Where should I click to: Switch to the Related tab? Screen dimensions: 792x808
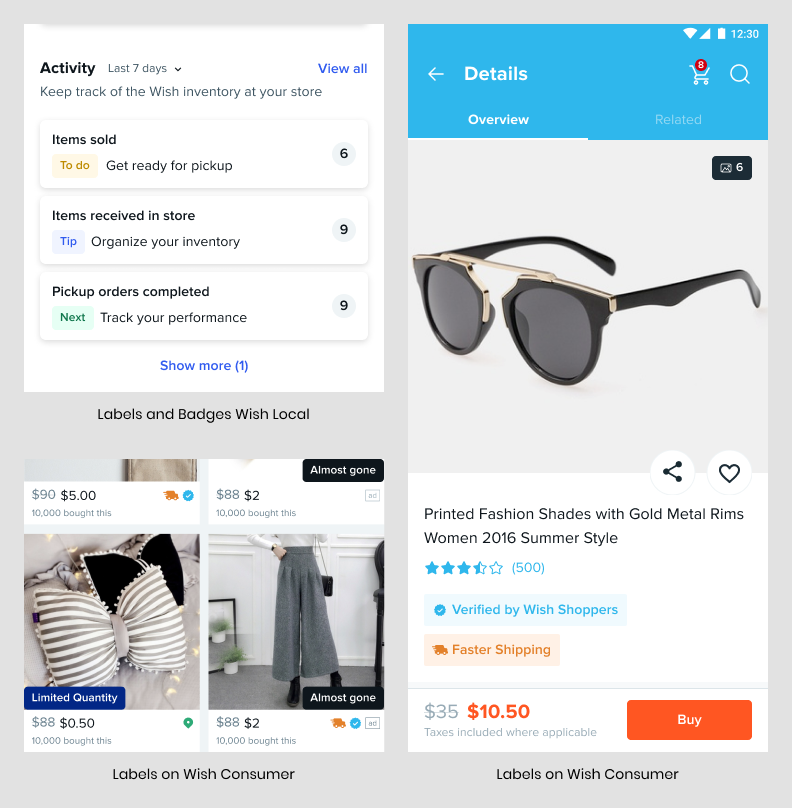[x=678, y=120]
